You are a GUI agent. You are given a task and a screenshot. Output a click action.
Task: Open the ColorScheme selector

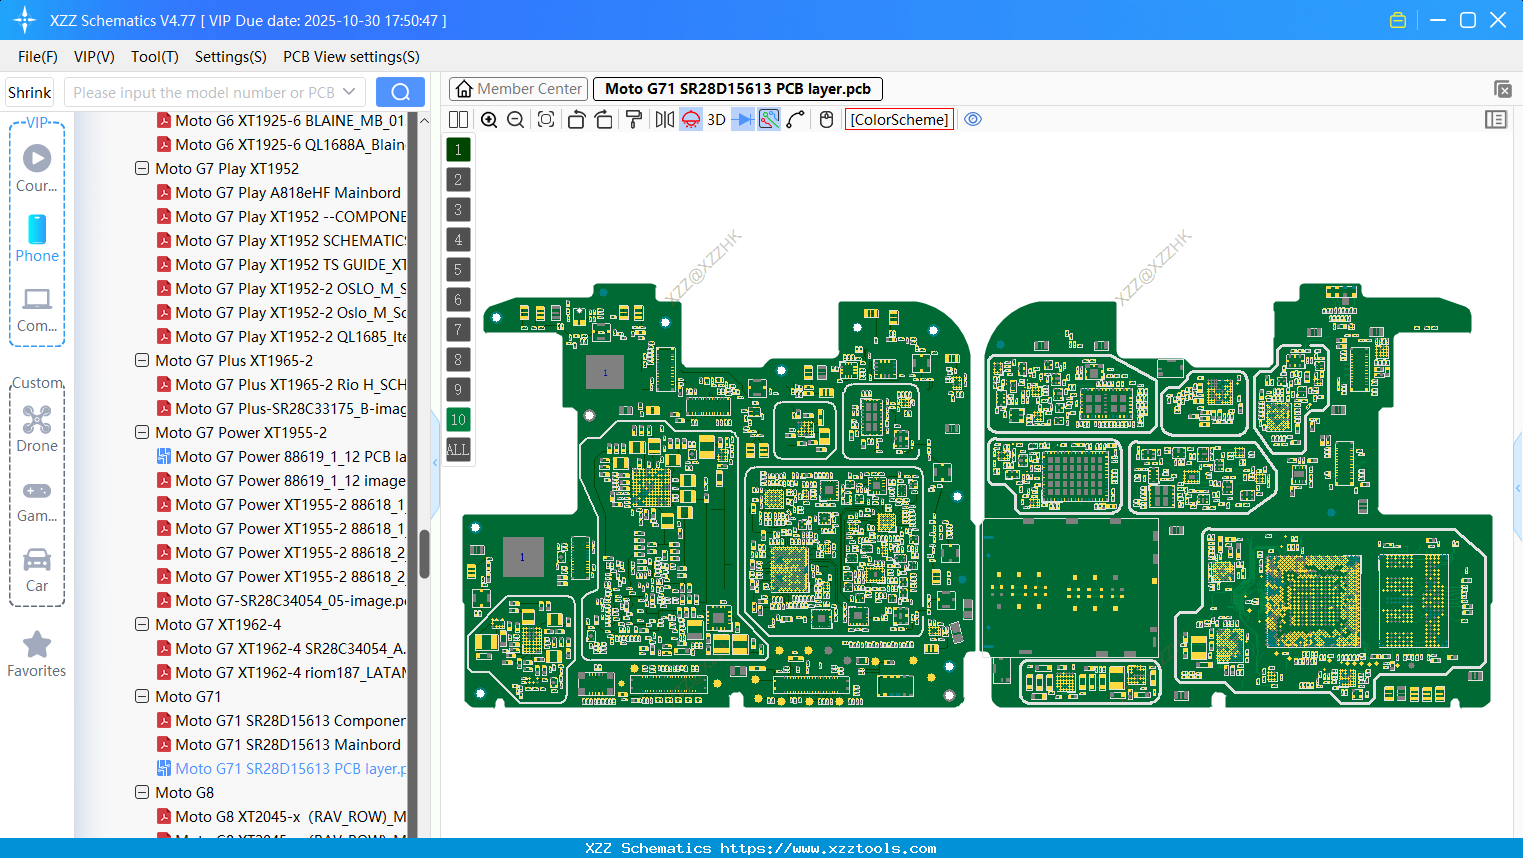pyautogui.click(x=898, y=119)
